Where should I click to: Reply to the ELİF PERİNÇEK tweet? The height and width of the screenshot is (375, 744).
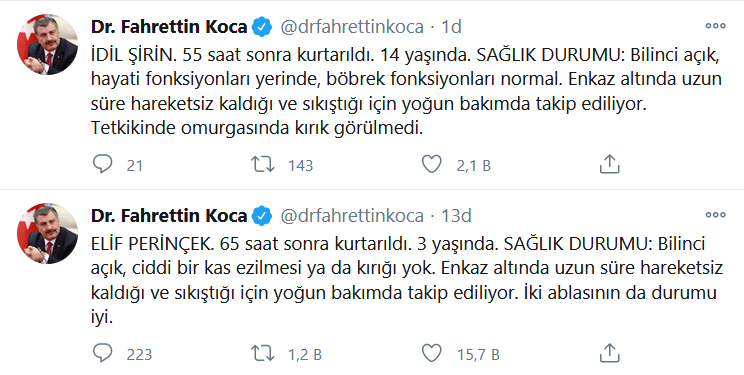coord(102,353)
